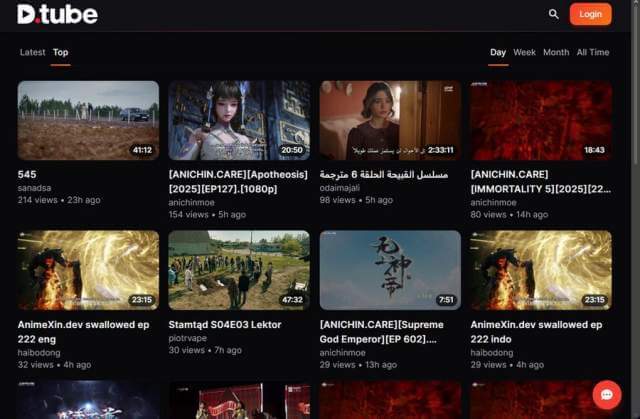This screenshot has height=419, width=640.
Task: Click the IMMORTALITY 5 video title
Action: tap(540, 182)
